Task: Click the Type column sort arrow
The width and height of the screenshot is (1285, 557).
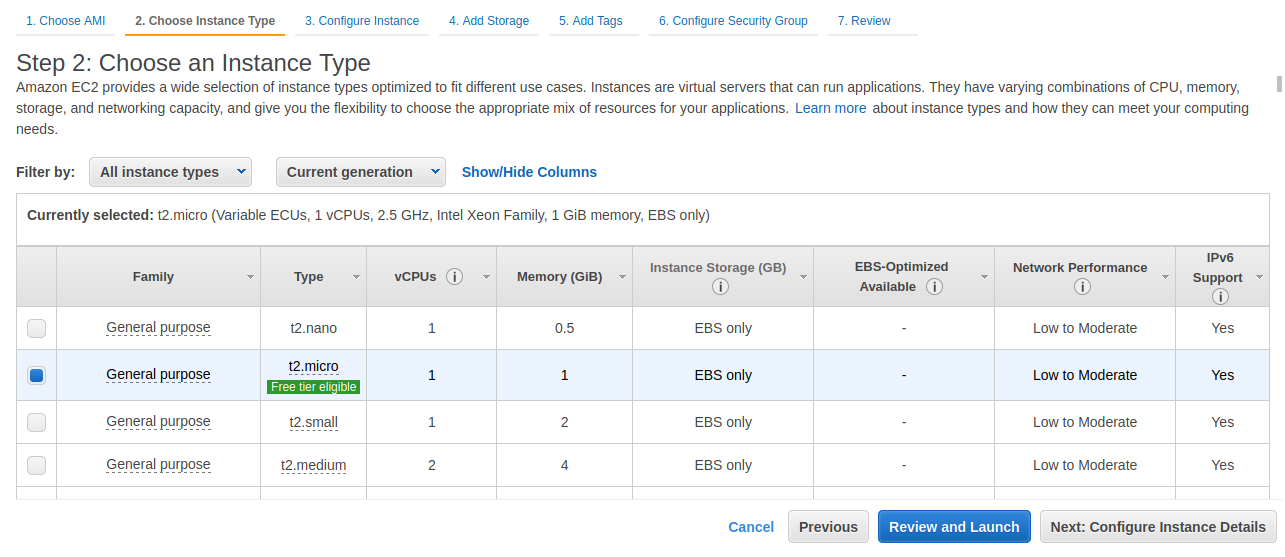Action: 356,277
